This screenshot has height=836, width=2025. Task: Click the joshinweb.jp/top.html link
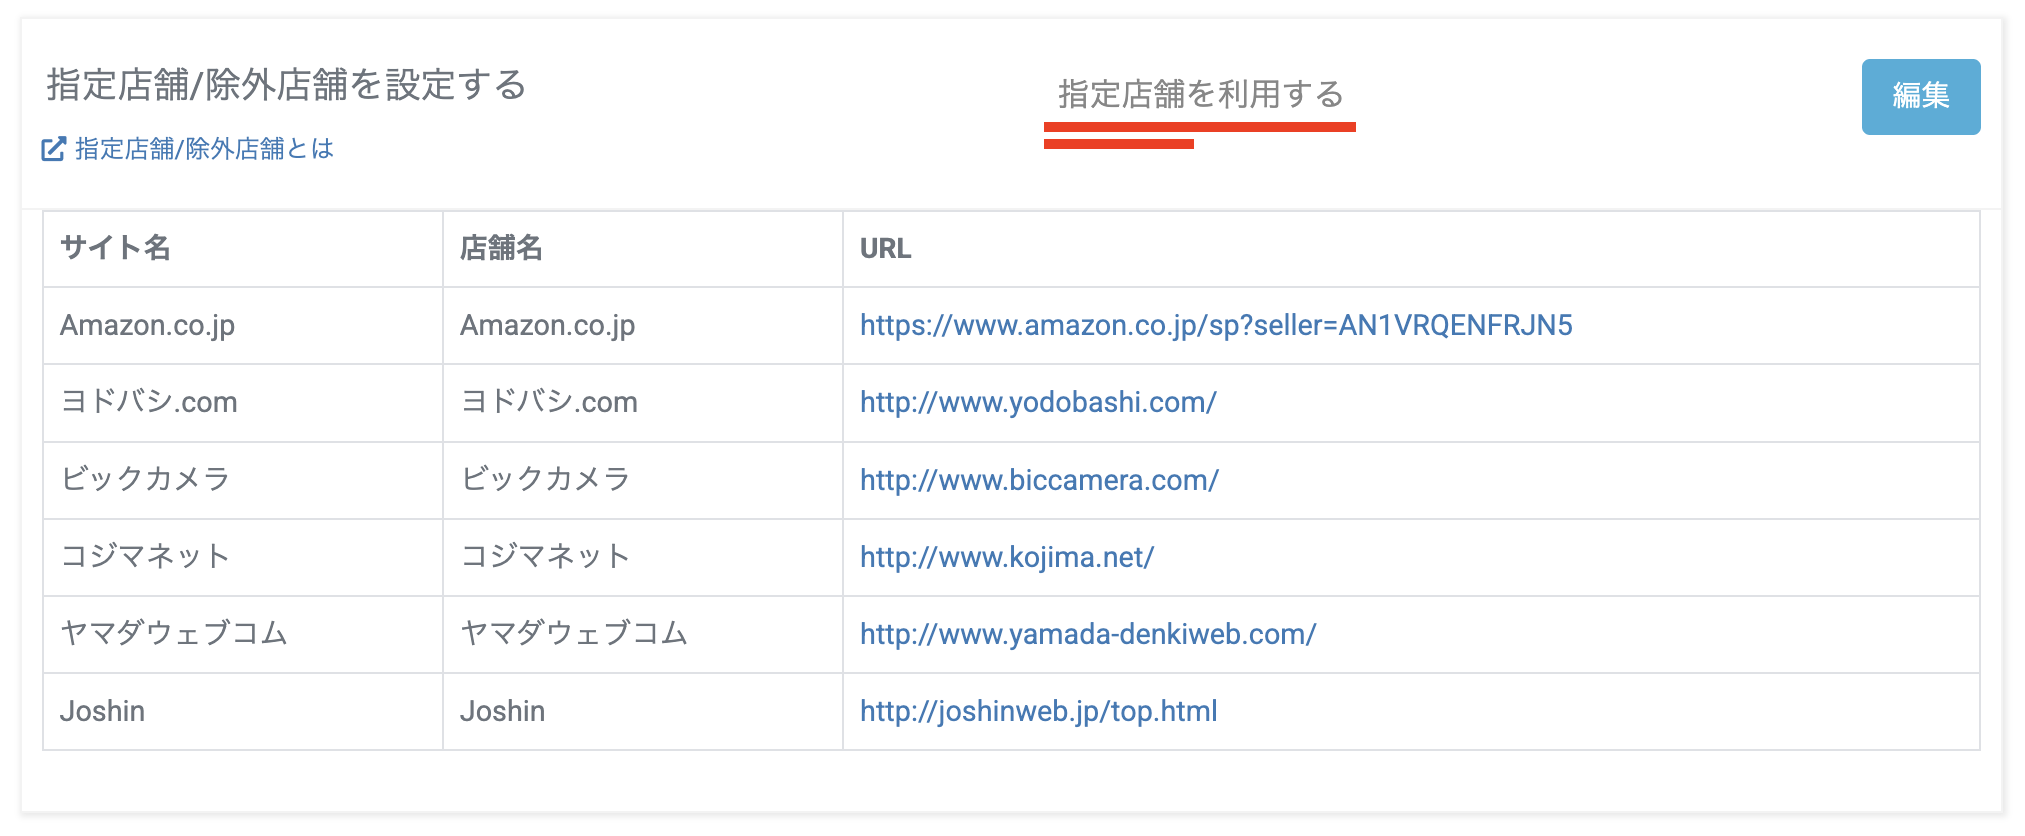click(x=1038, y=711)
